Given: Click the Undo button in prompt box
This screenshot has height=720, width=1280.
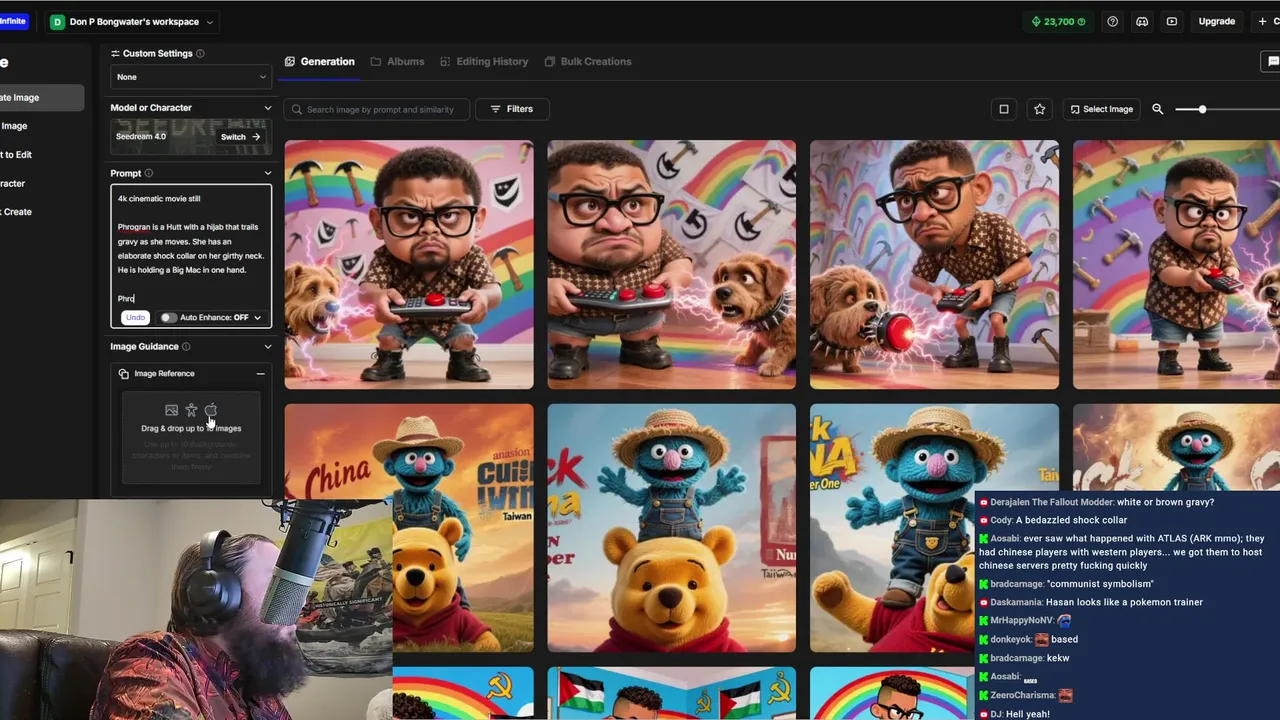Looking at the screenshot, I should (135, 318).
